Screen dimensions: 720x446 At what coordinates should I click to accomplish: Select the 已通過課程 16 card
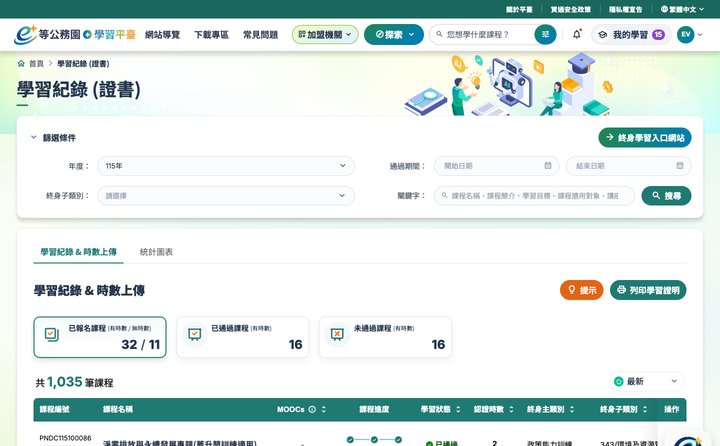pos(243,337)
